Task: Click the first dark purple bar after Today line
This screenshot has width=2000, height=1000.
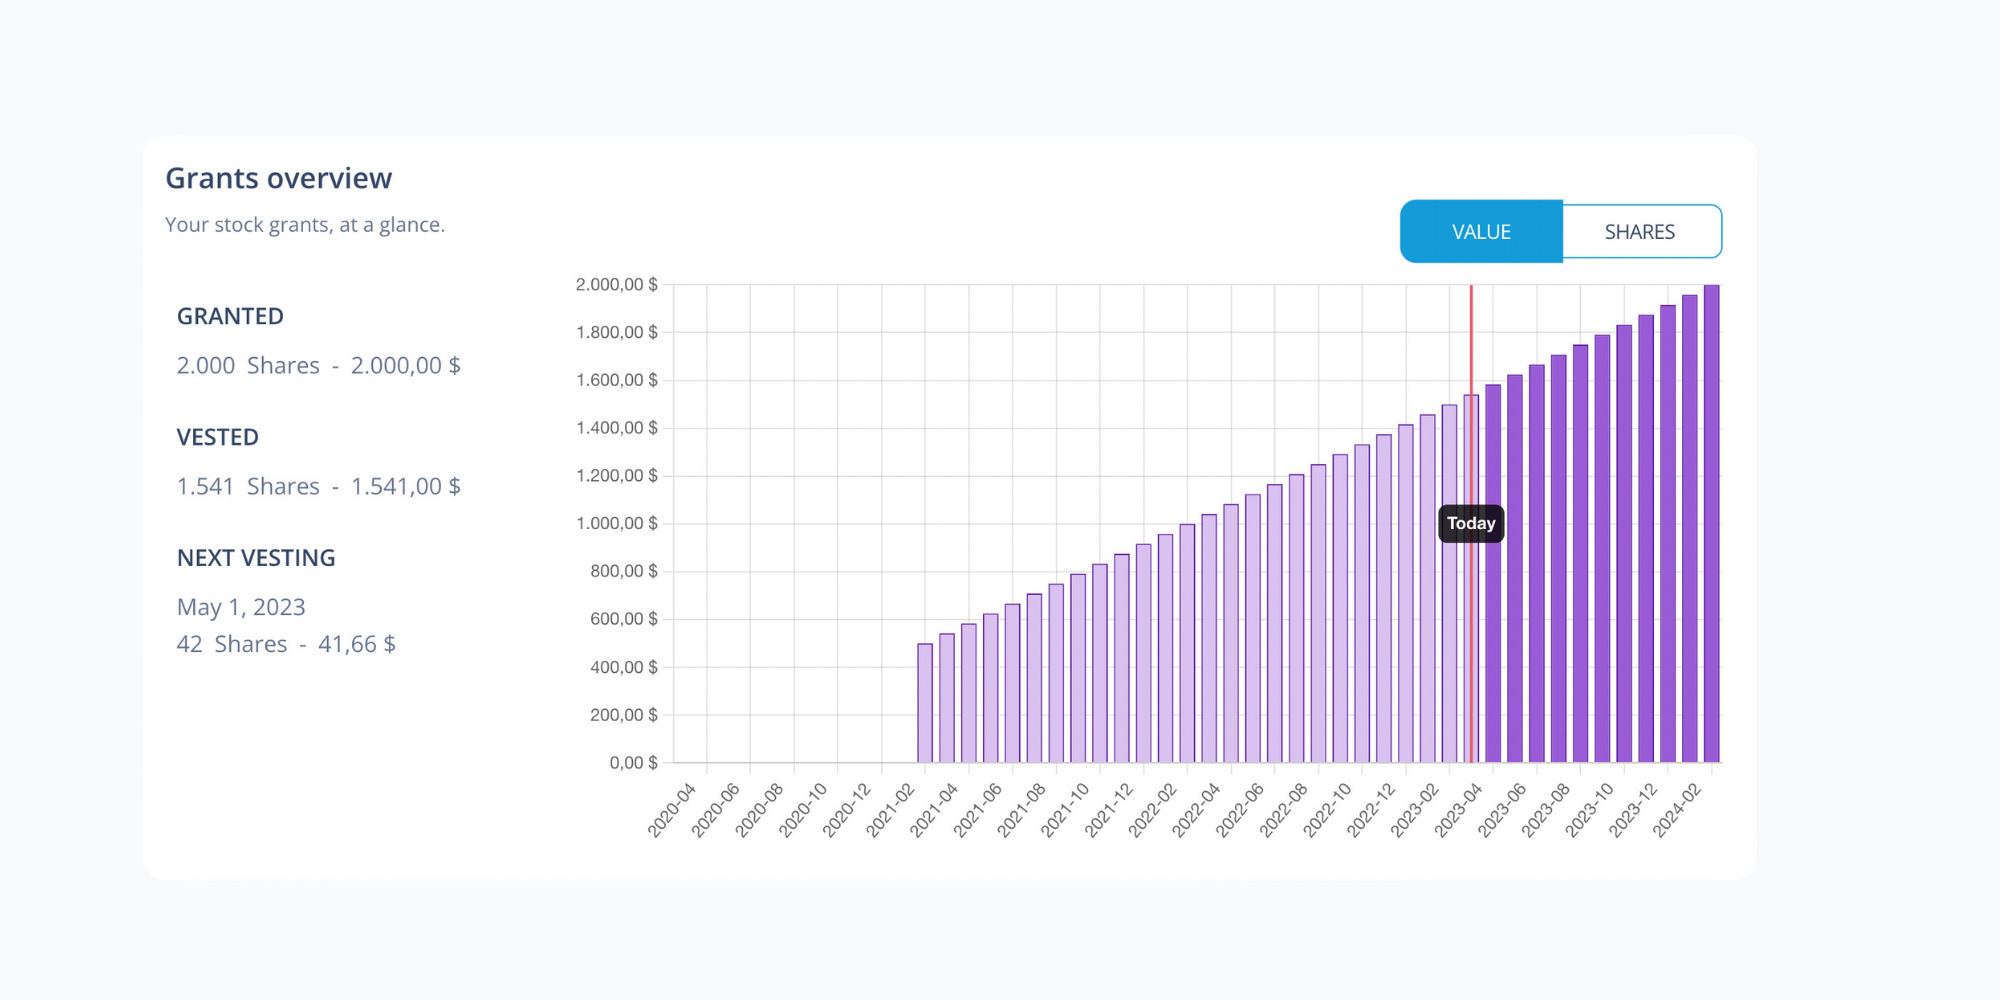Action: [1493, 574]
